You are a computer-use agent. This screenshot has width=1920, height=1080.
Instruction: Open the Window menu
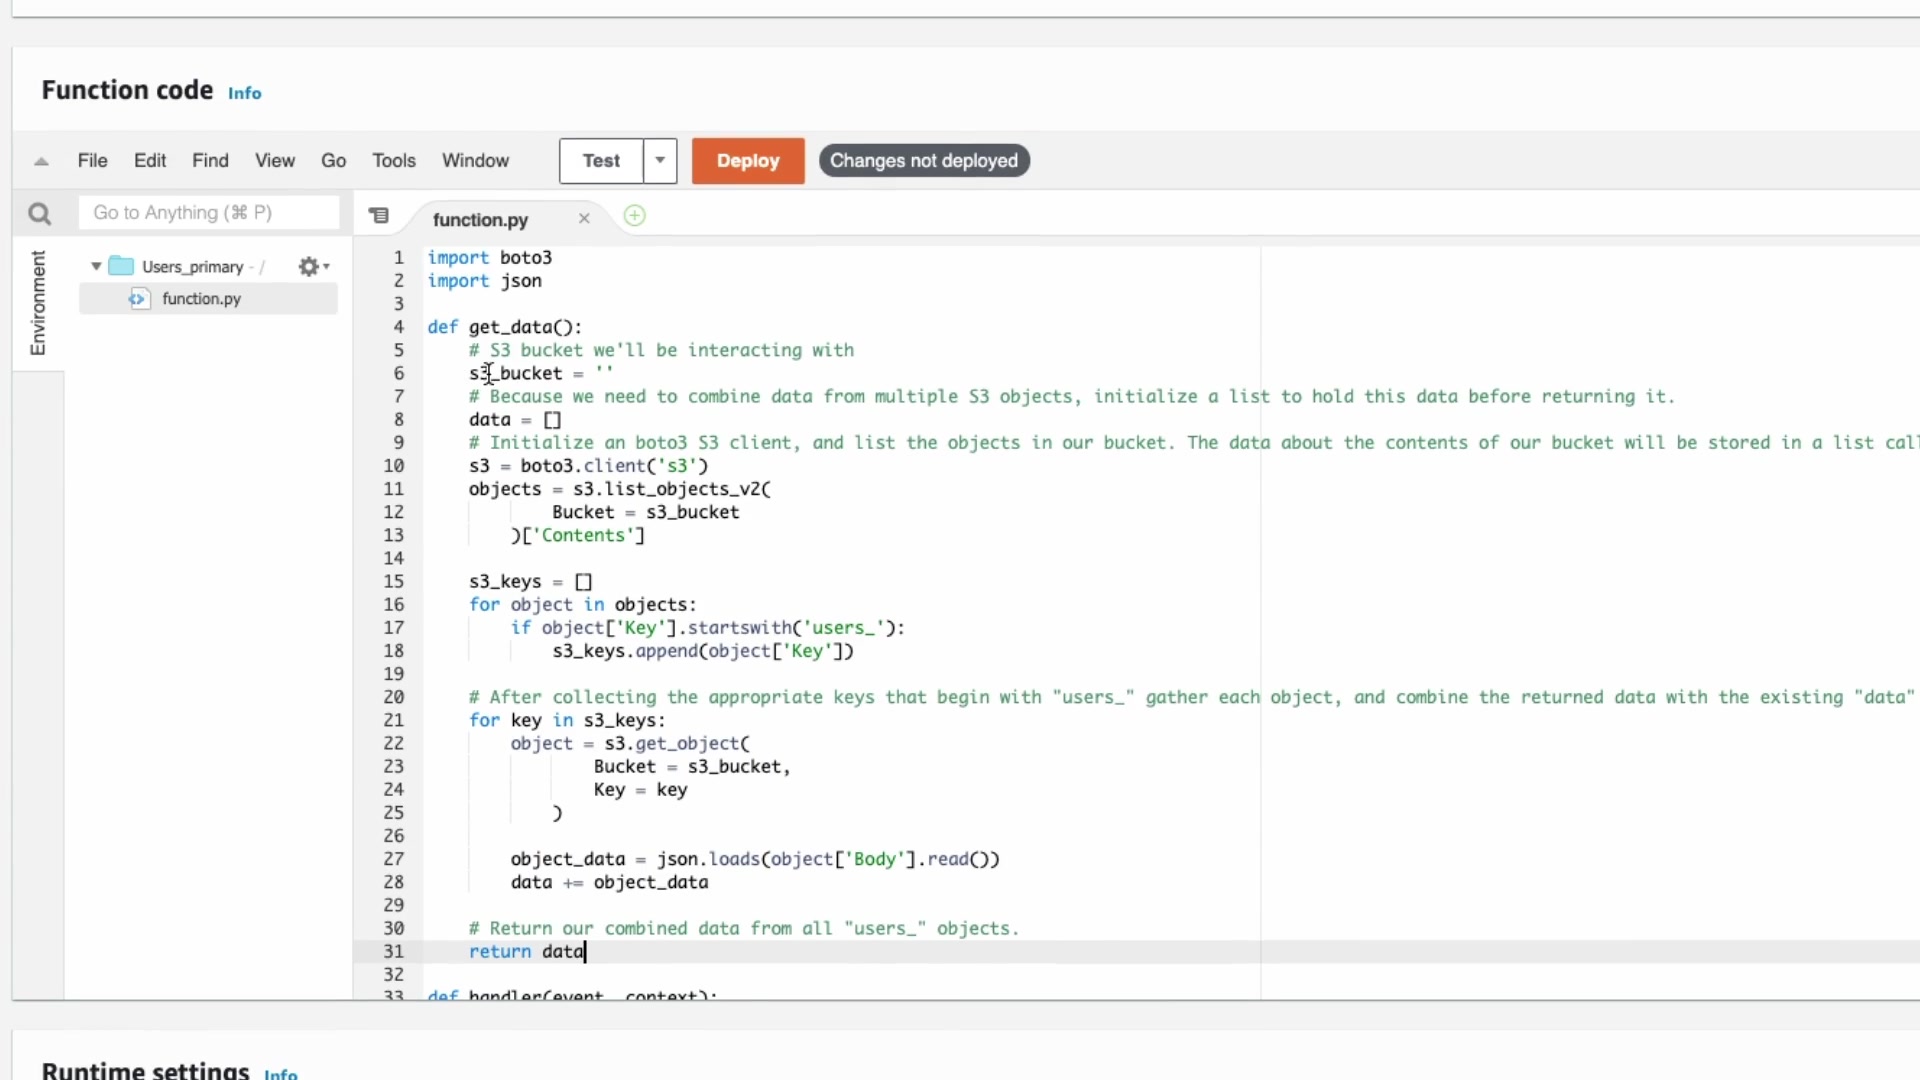(x=475, y=161)
